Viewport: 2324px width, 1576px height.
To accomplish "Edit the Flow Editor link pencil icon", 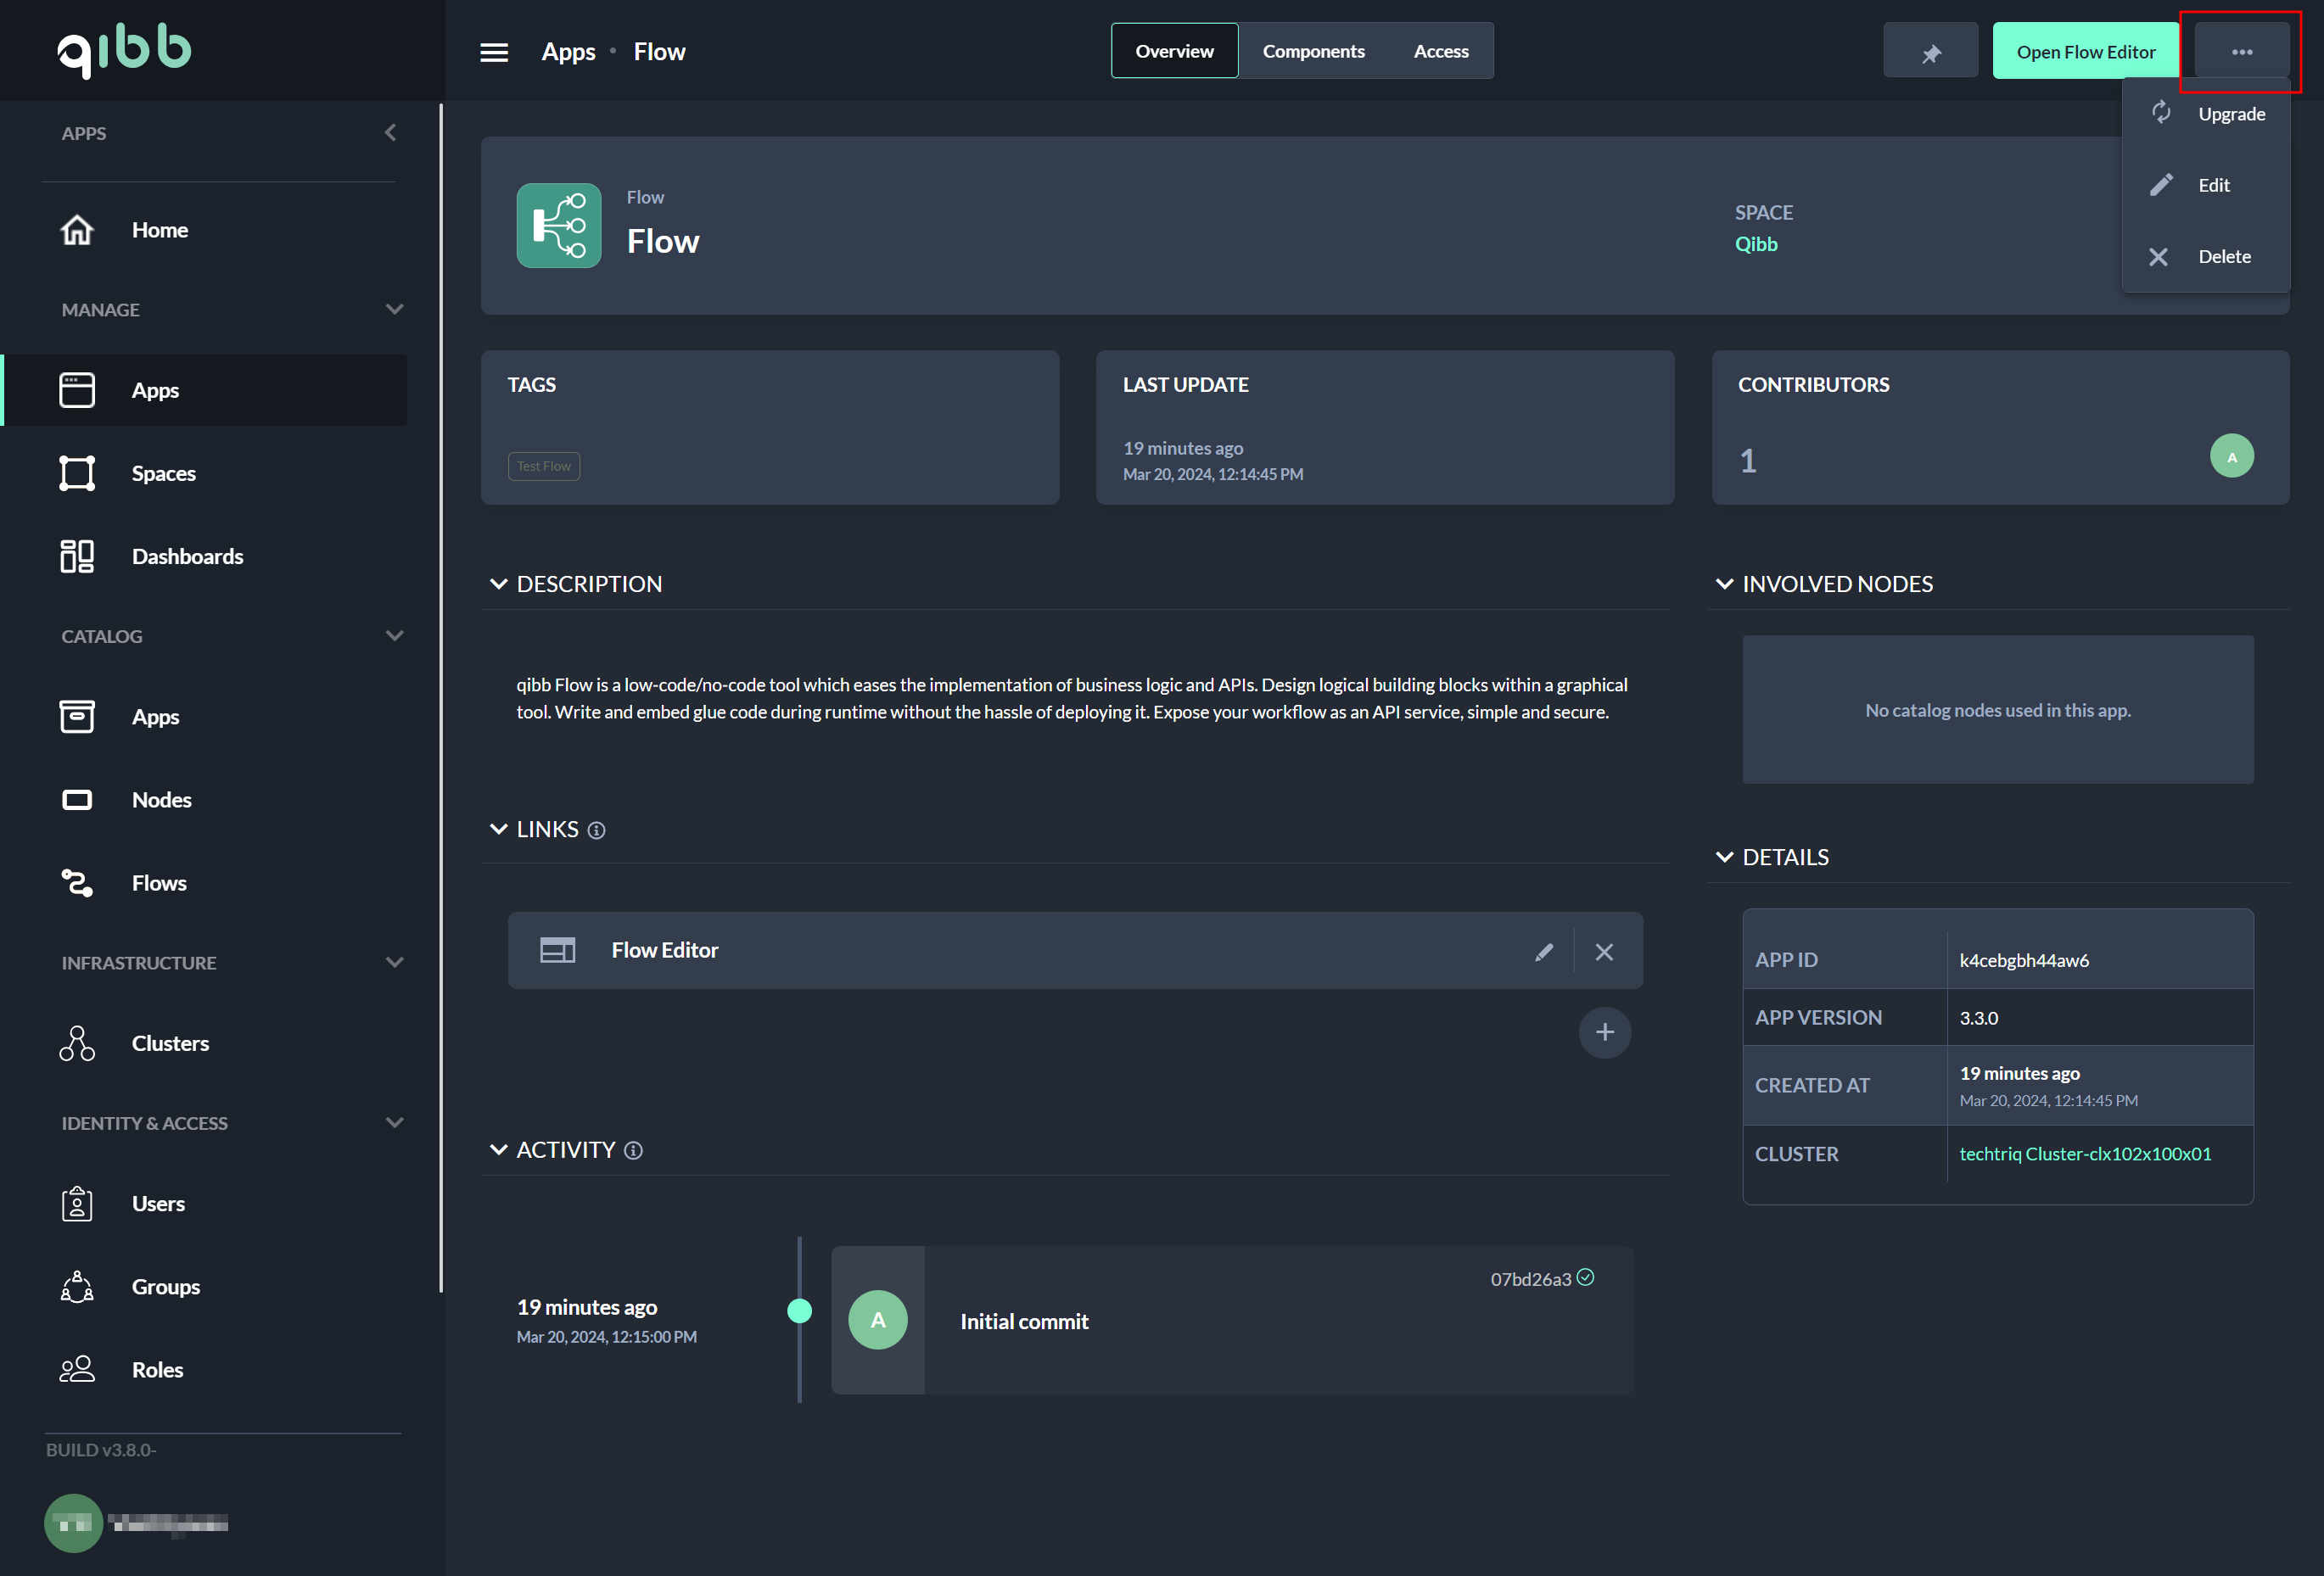I will coord(1543,951).
